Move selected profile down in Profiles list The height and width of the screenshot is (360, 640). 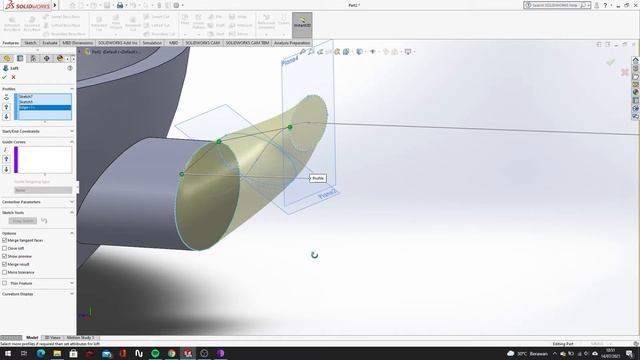[6, 116]
